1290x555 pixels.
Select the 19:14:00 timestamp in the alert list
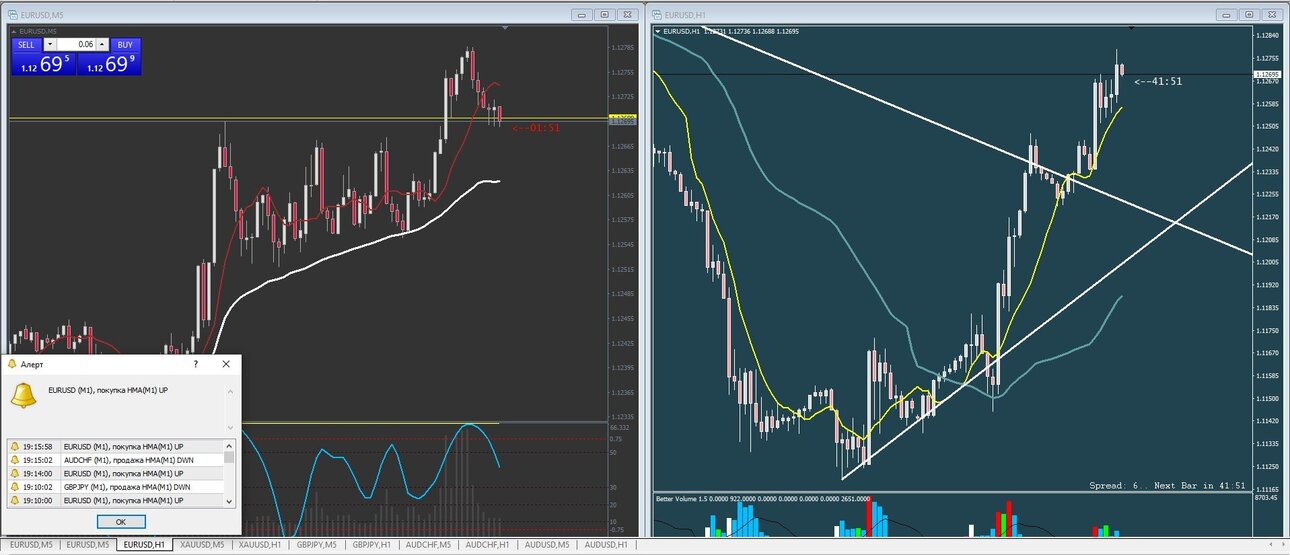click(x=38, y=473)
